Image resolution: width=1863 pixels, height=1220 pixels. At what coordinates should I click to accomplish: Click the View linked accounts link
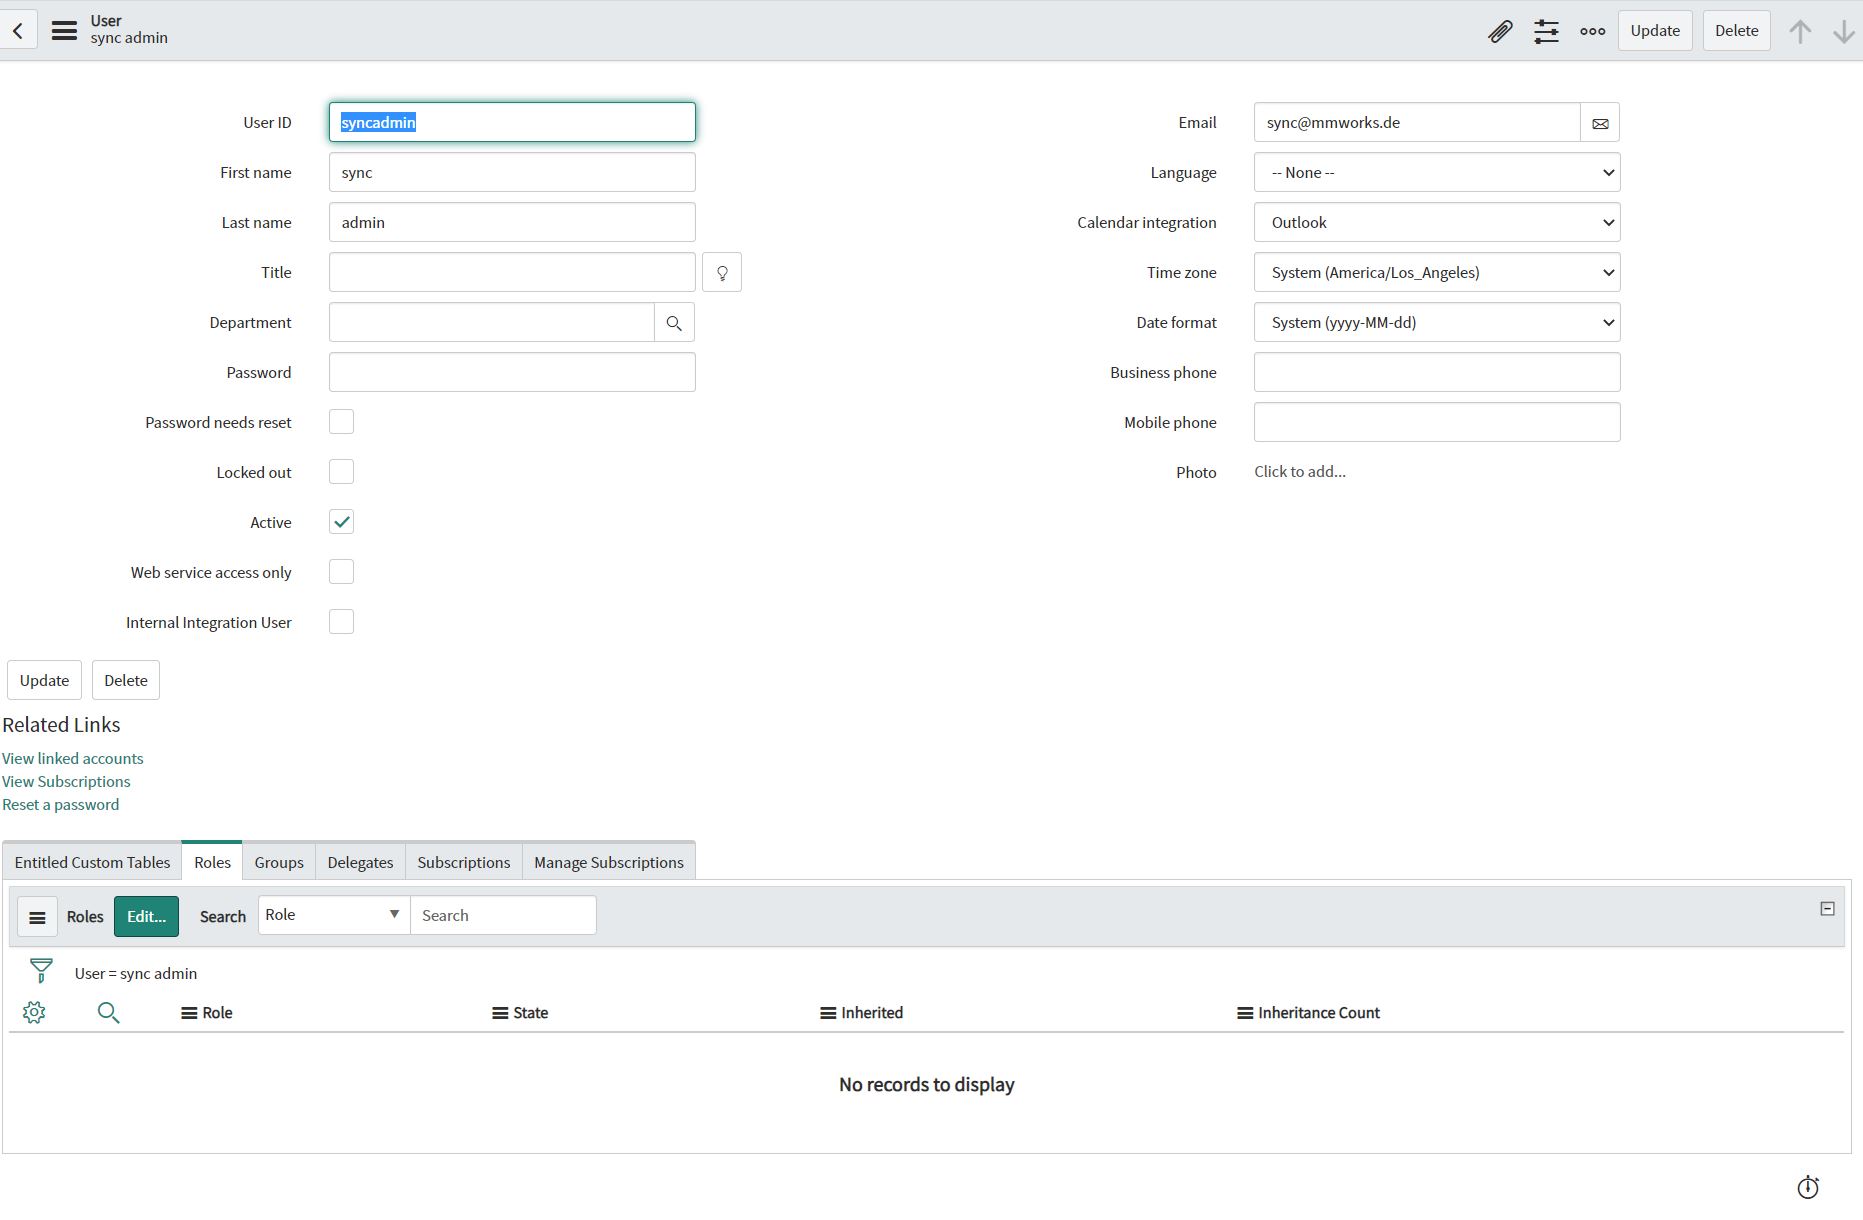coord(72,758)
